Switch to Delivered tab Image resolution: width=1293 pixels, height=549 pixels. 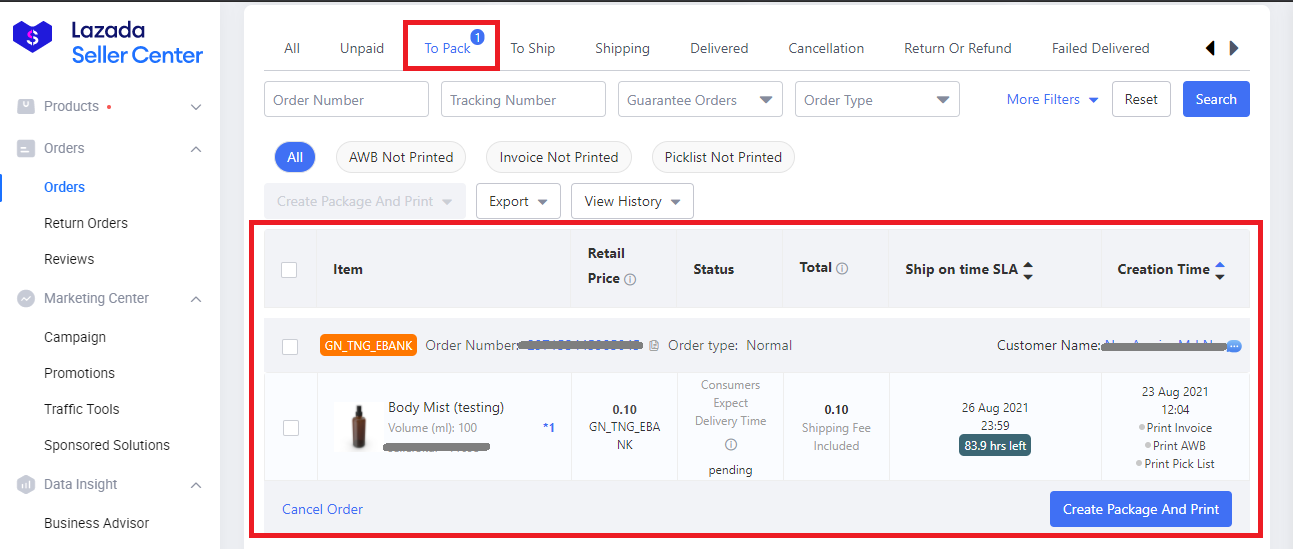719,48
